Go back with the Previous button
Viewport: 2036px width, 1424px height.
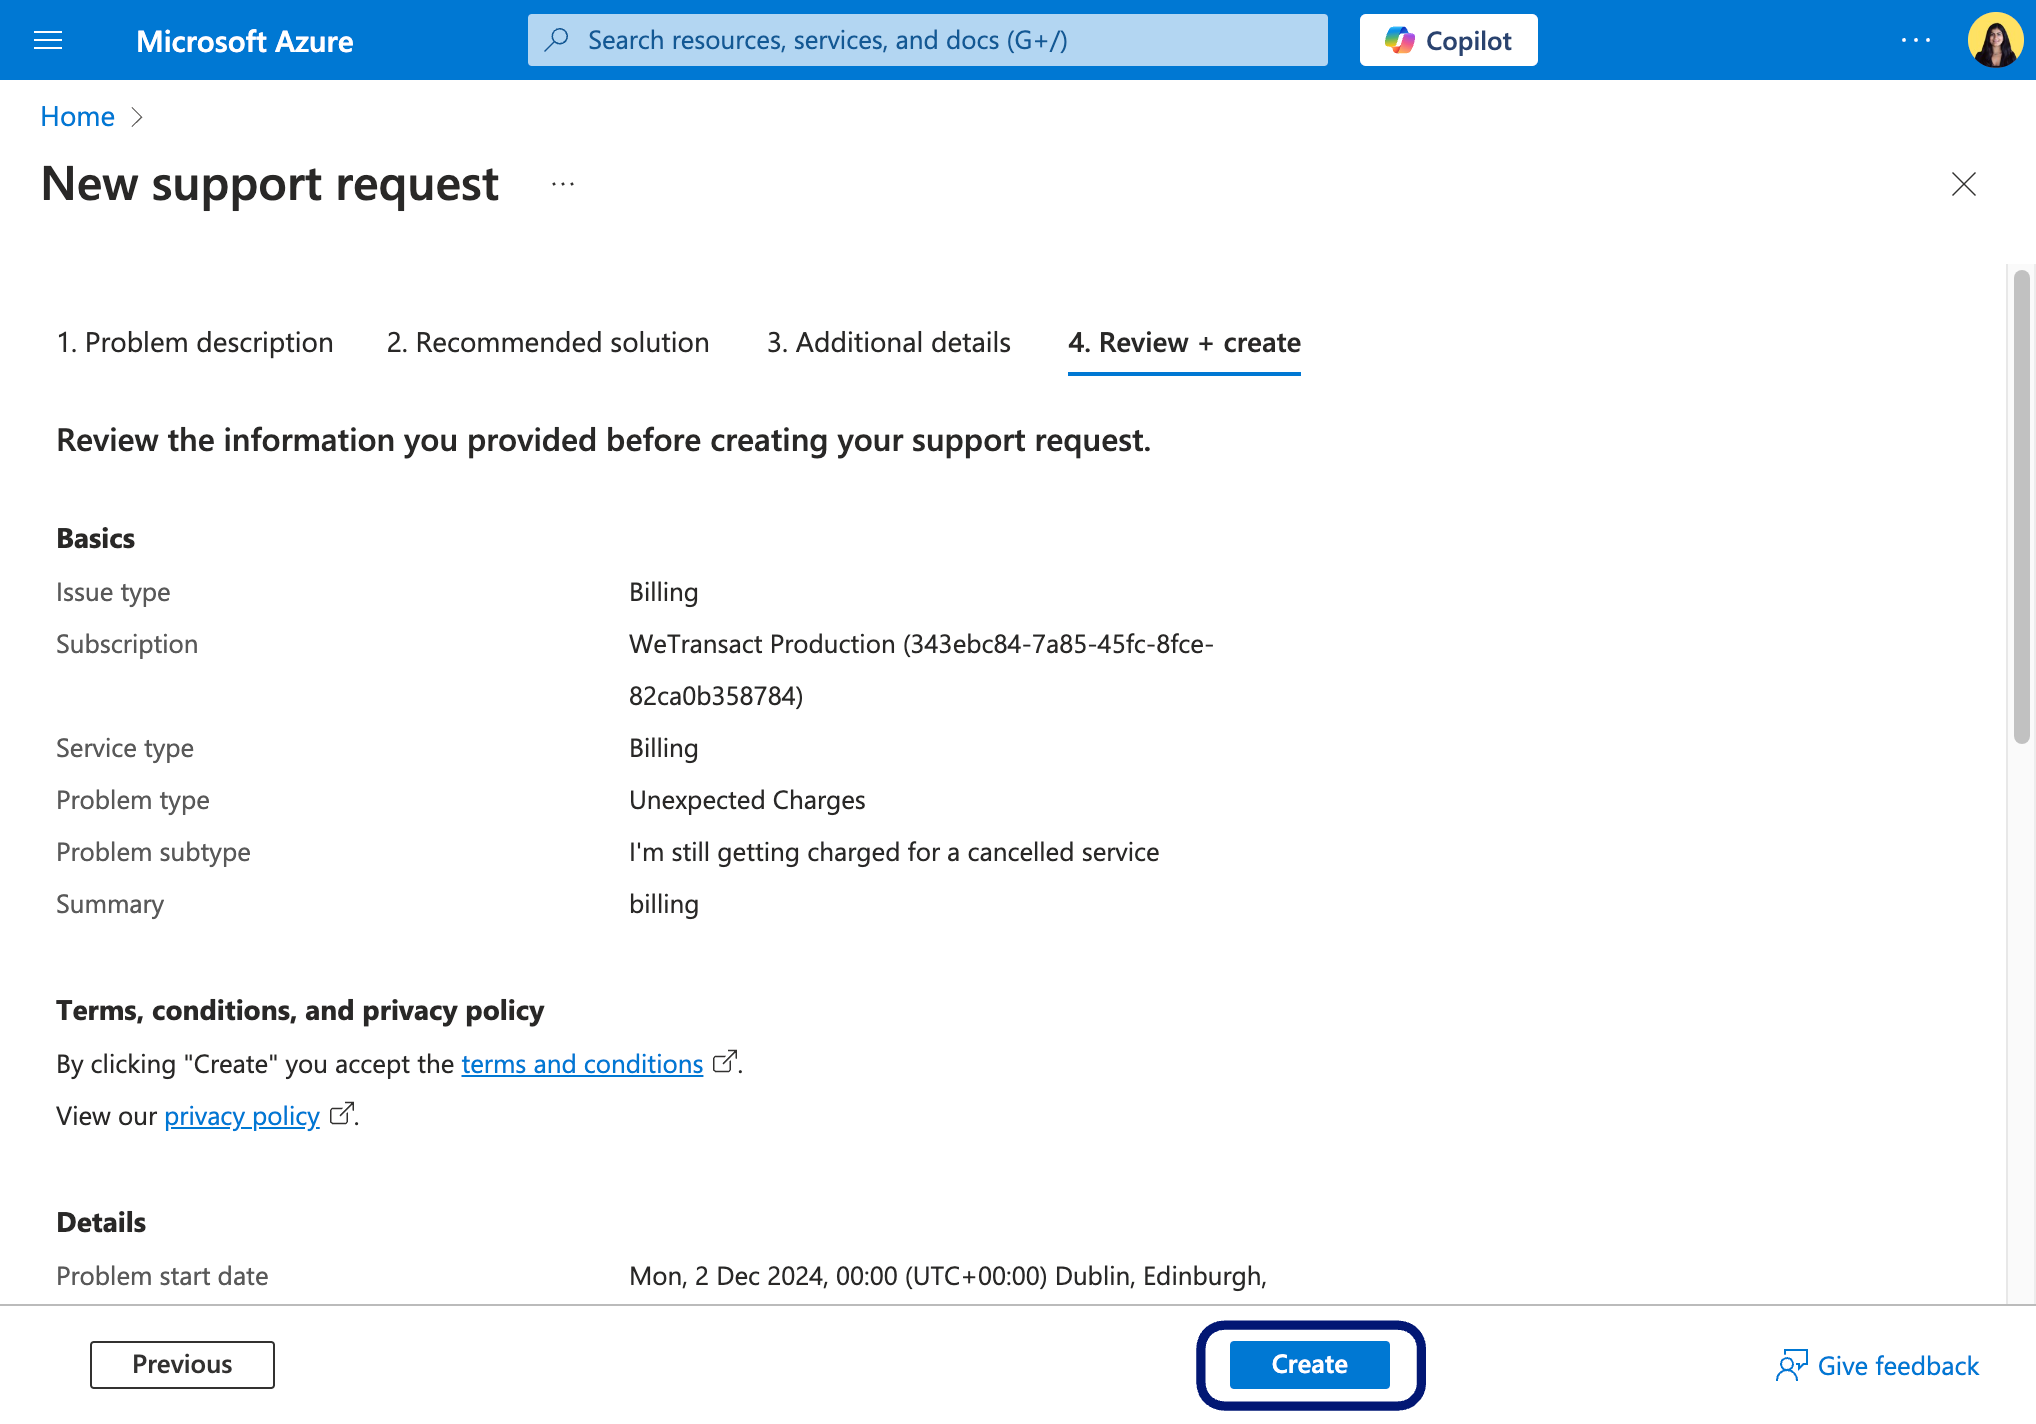tap(182, 1364)
